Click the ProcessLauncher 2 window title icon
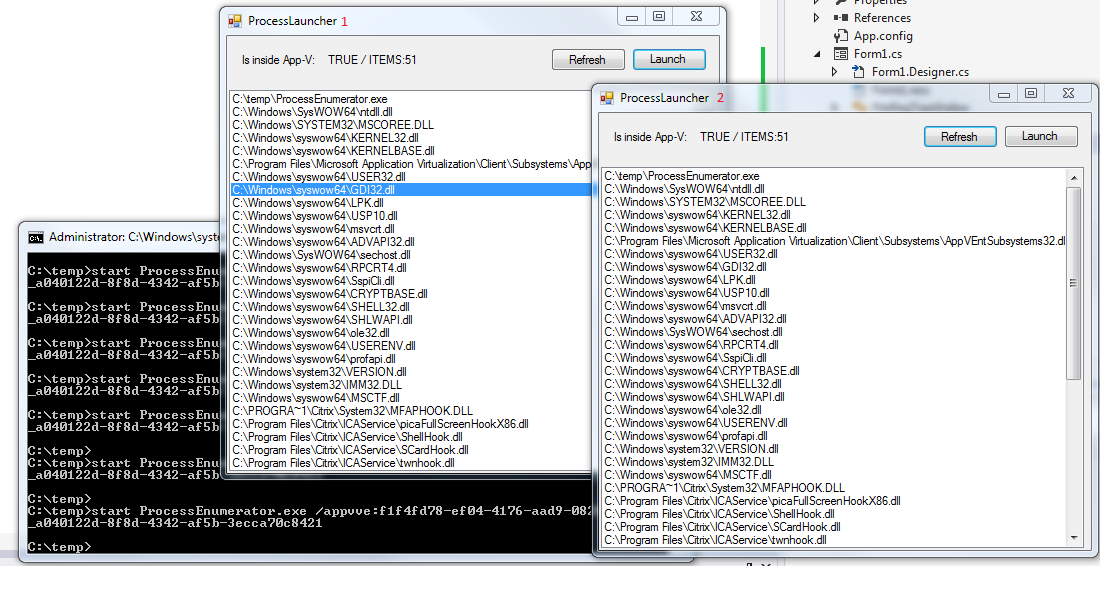This screenshot has width=1100, height=614. [x=607, y=98]
